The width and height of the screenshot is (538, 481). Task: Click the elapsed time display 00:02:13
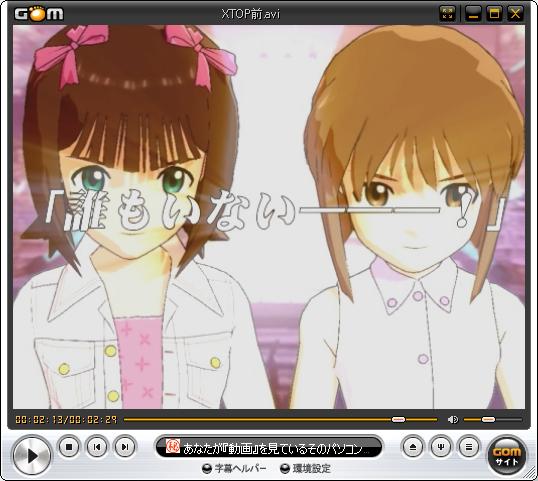[x=38, y=420]
